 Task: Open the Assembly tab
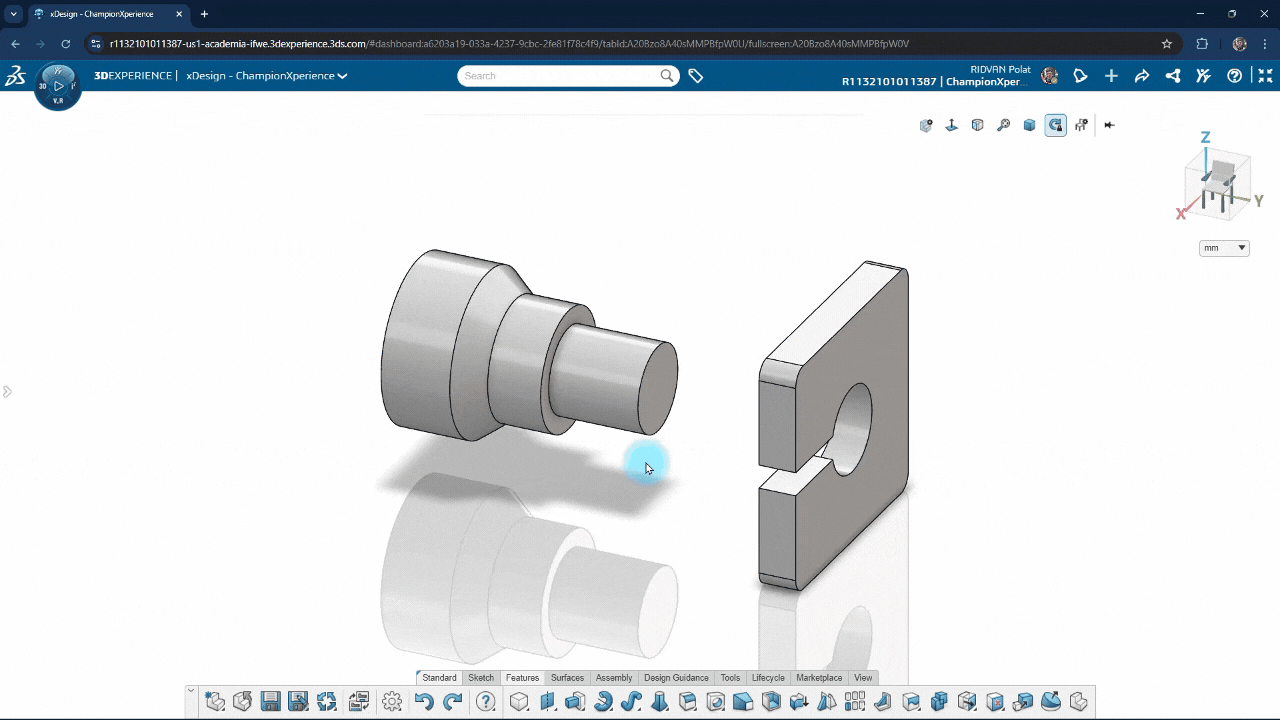[613, 677]
